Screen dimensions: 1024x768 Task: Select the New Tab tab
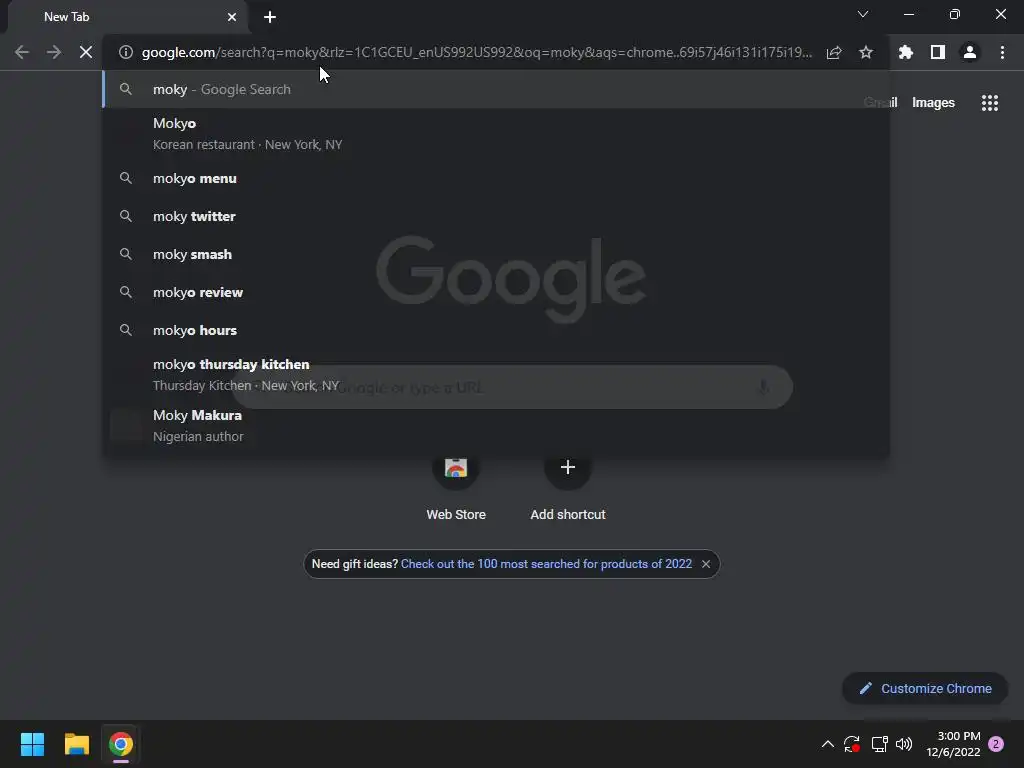click(127, 17)
